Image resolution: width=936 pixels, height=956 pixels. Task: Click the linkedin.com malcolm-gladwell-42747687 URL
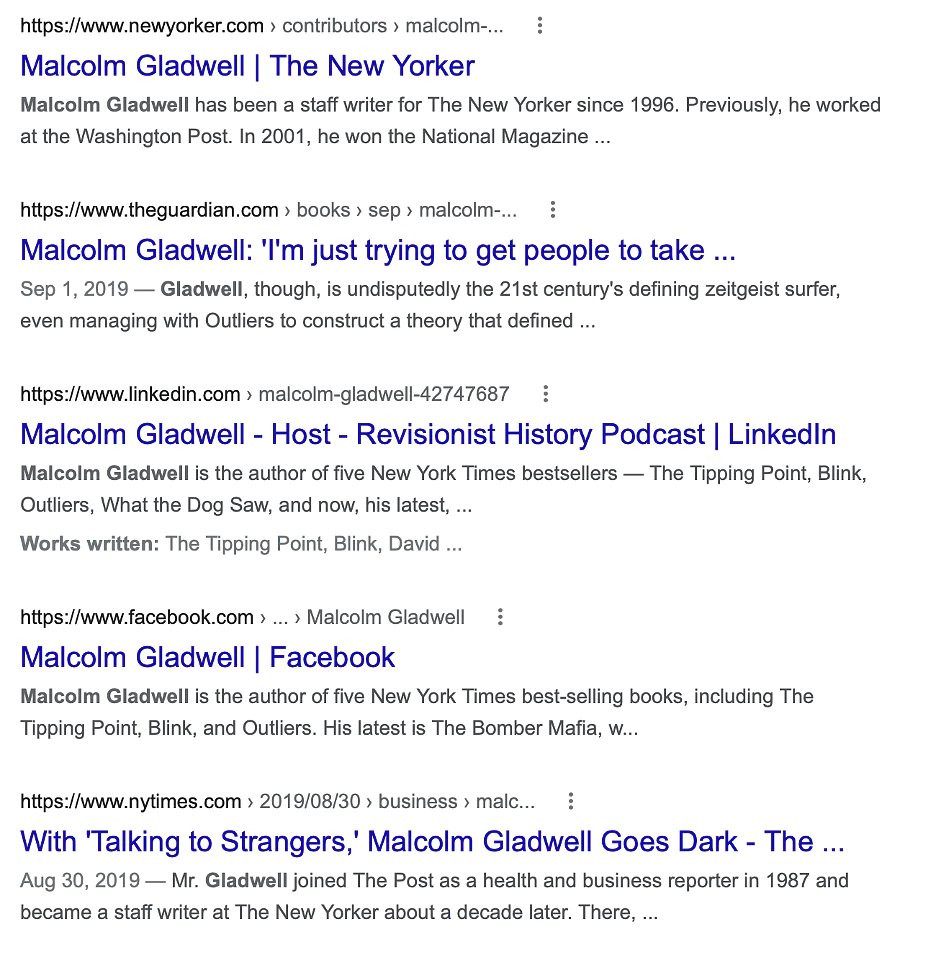[x=264, y=394]
